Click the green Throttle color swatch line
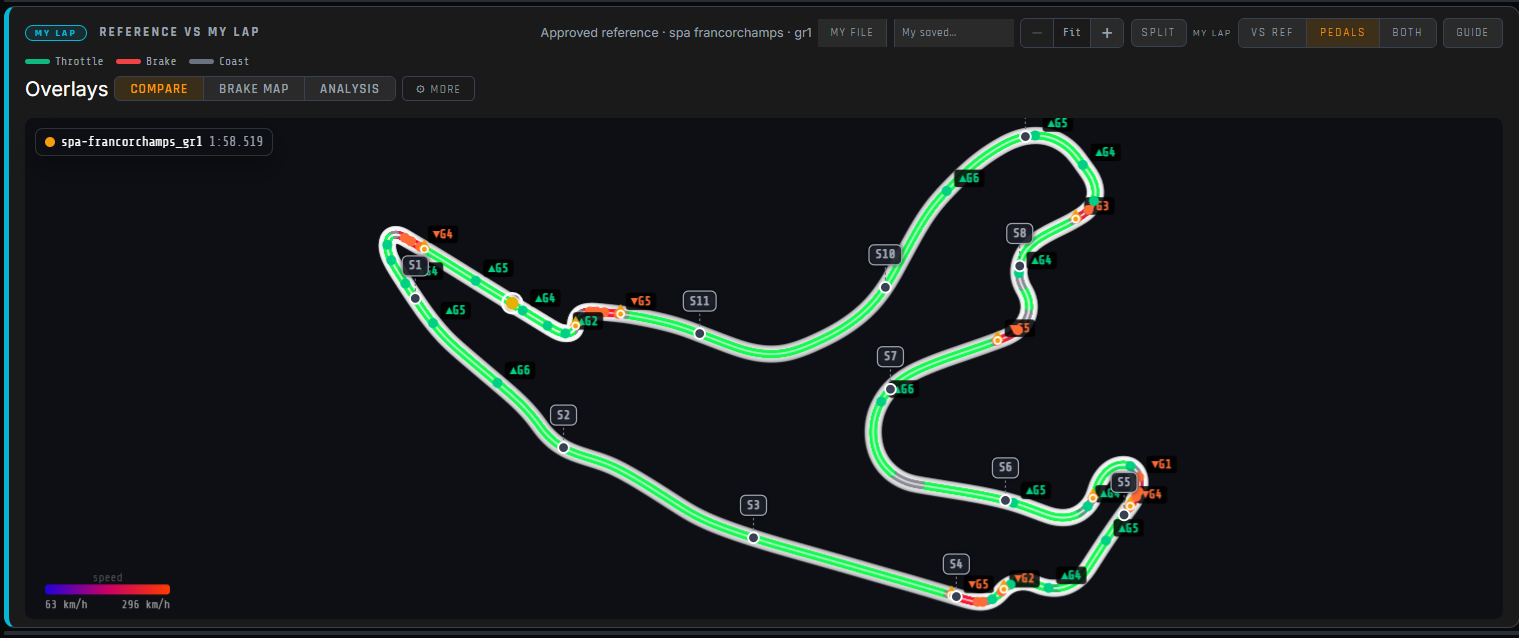This screenshot has width=1519, height=638. [37, 62]
